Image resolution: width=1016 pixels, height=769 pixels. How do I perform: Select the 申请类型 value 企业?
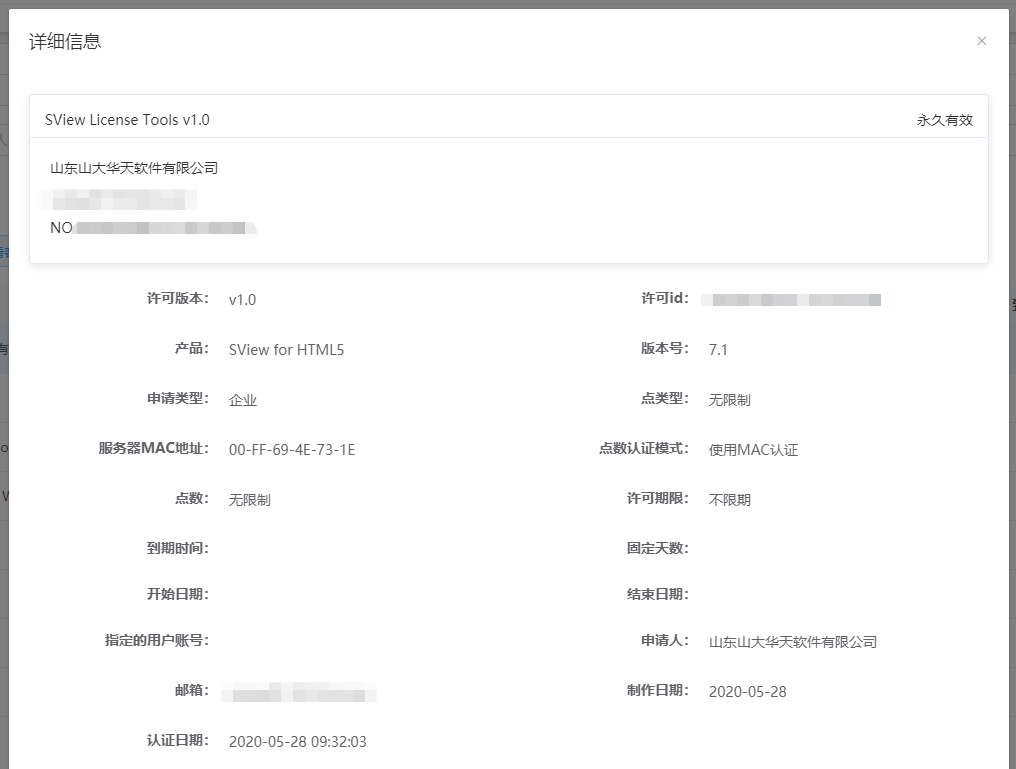[x=243, y=400]
